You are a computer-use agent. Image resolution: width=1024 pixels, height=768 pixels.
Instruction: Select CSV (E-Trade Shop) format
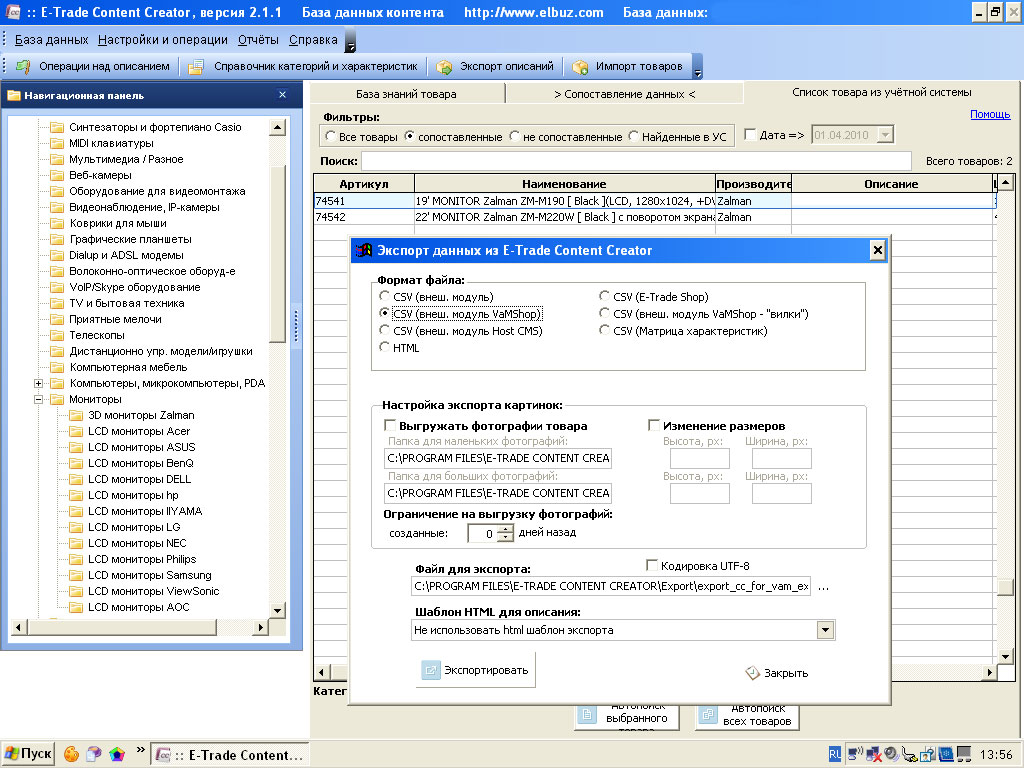pos(605,296)
